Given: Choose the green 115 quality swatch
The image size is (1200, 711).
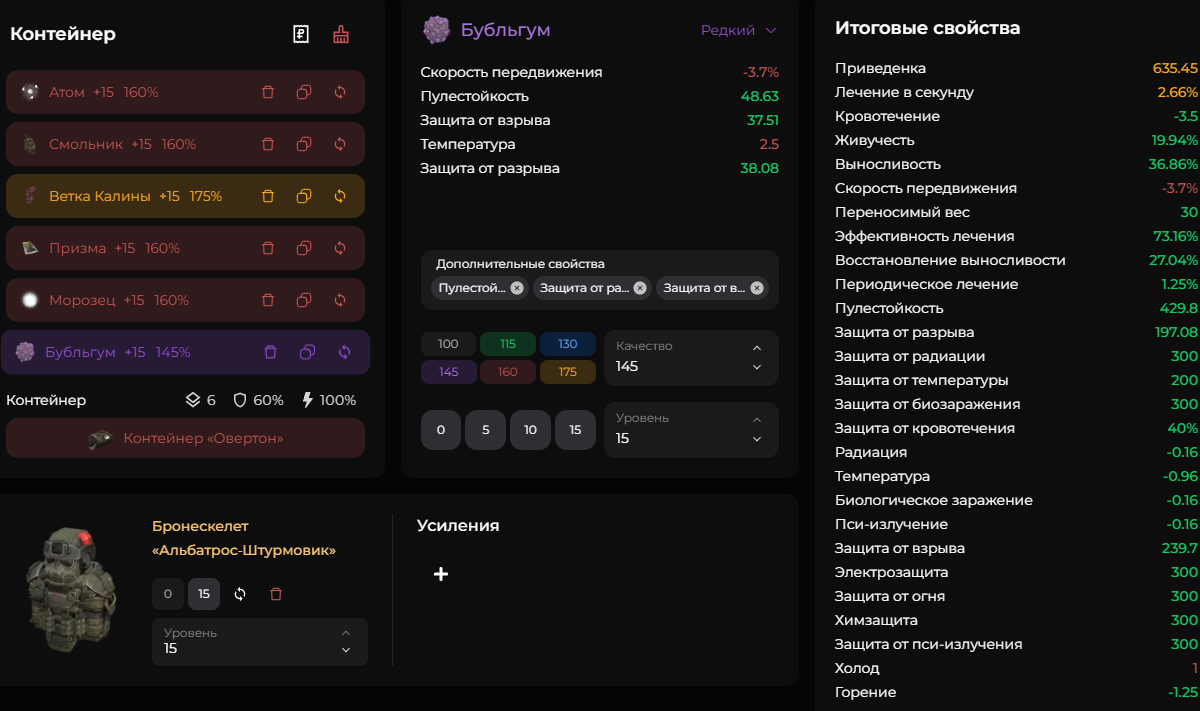Looking at the screenshot, I should (x=508, y=344).
